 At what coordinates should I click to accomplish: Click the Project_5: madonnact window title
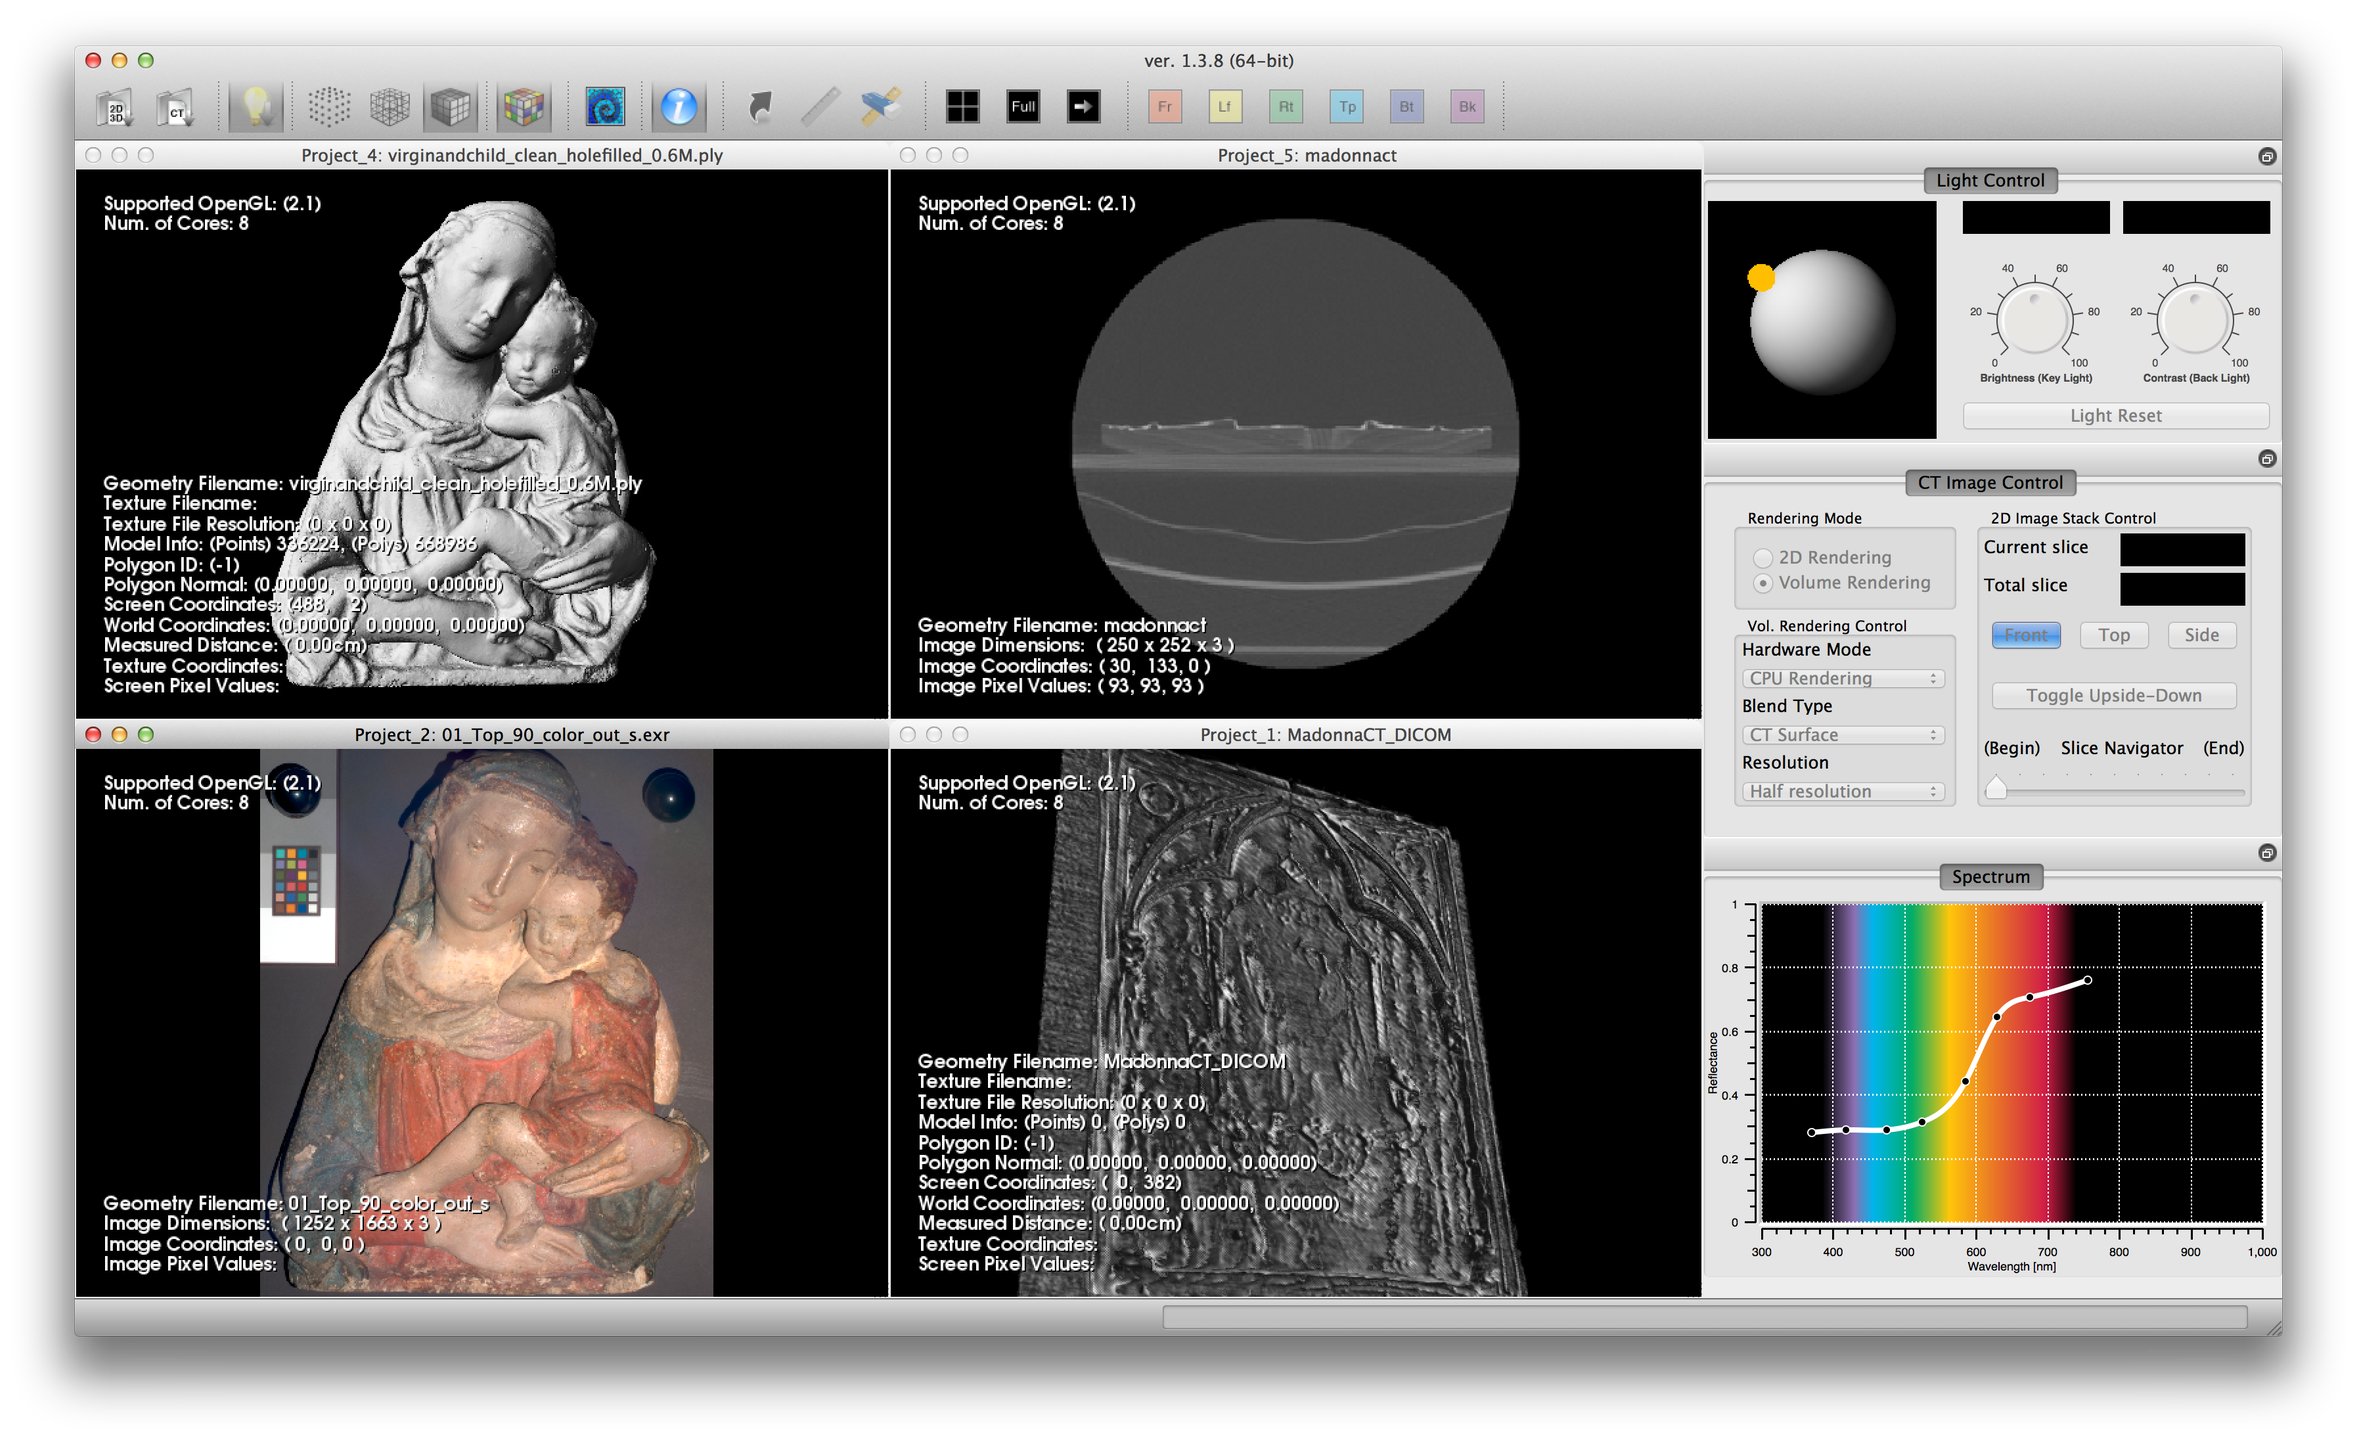[1306, 155]
